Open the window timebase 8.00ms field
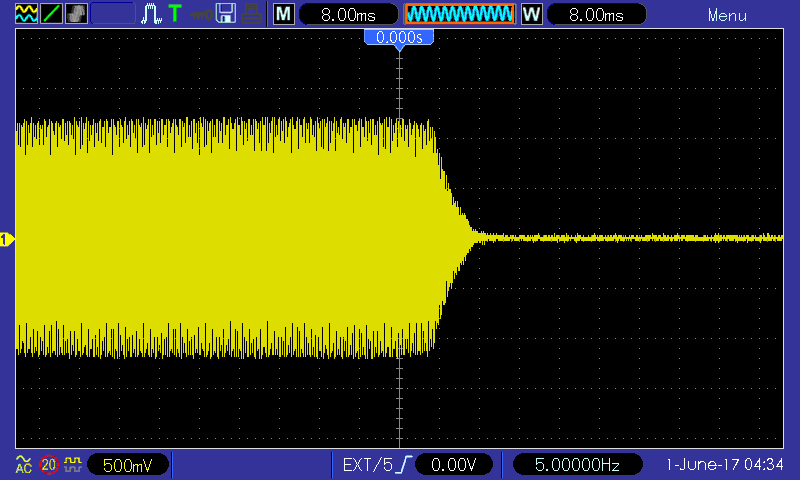 (595, 15)
